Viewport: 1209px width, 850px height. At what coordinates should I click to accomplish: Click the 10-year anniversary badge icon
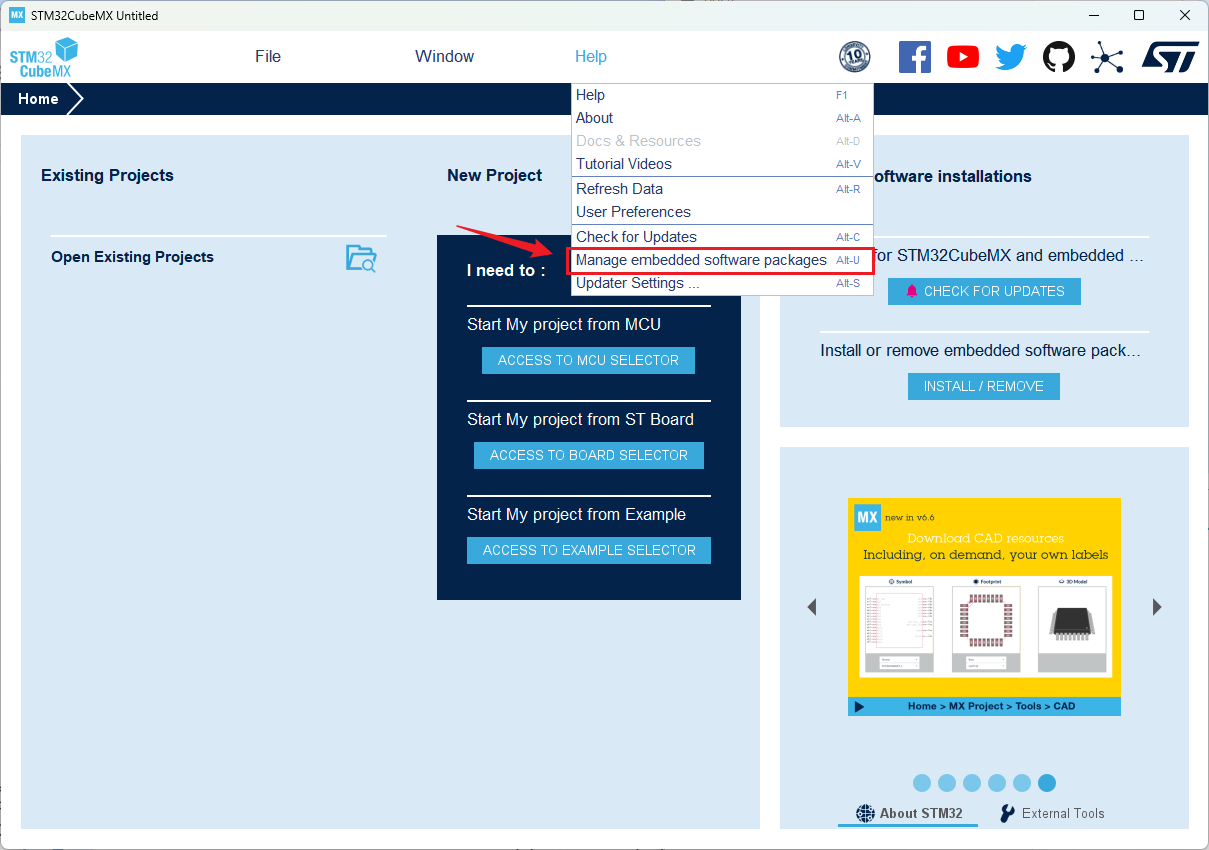coord(854,57)
